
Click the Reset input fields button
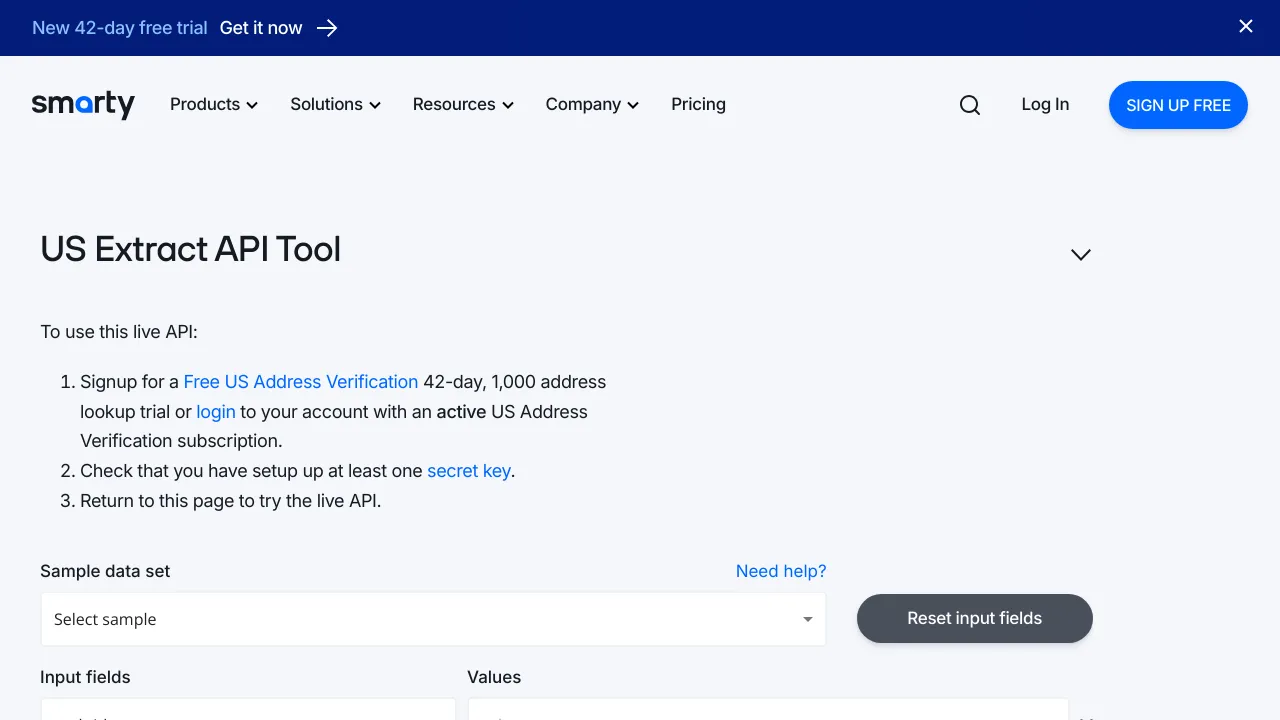tap(975, 618)
